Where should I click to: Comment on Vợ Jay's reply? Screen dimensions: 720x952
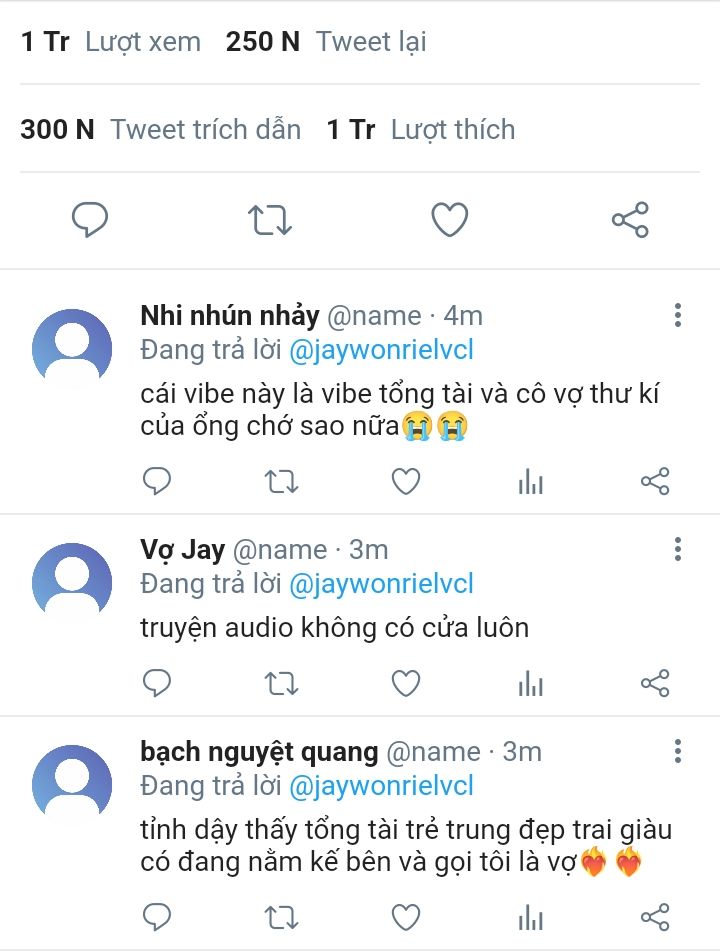click(x=157, y=683)
